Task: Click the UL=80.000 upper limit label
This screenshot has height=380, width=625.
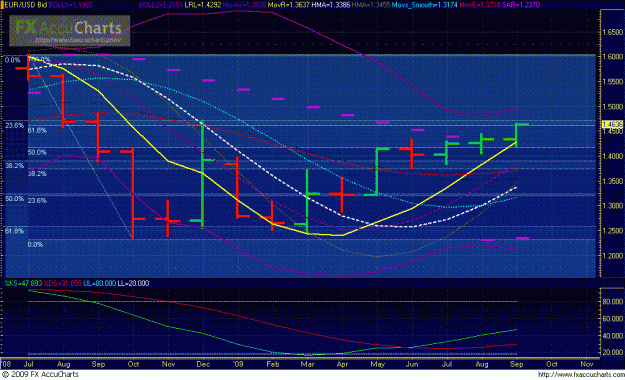Action: coord(100,283)
